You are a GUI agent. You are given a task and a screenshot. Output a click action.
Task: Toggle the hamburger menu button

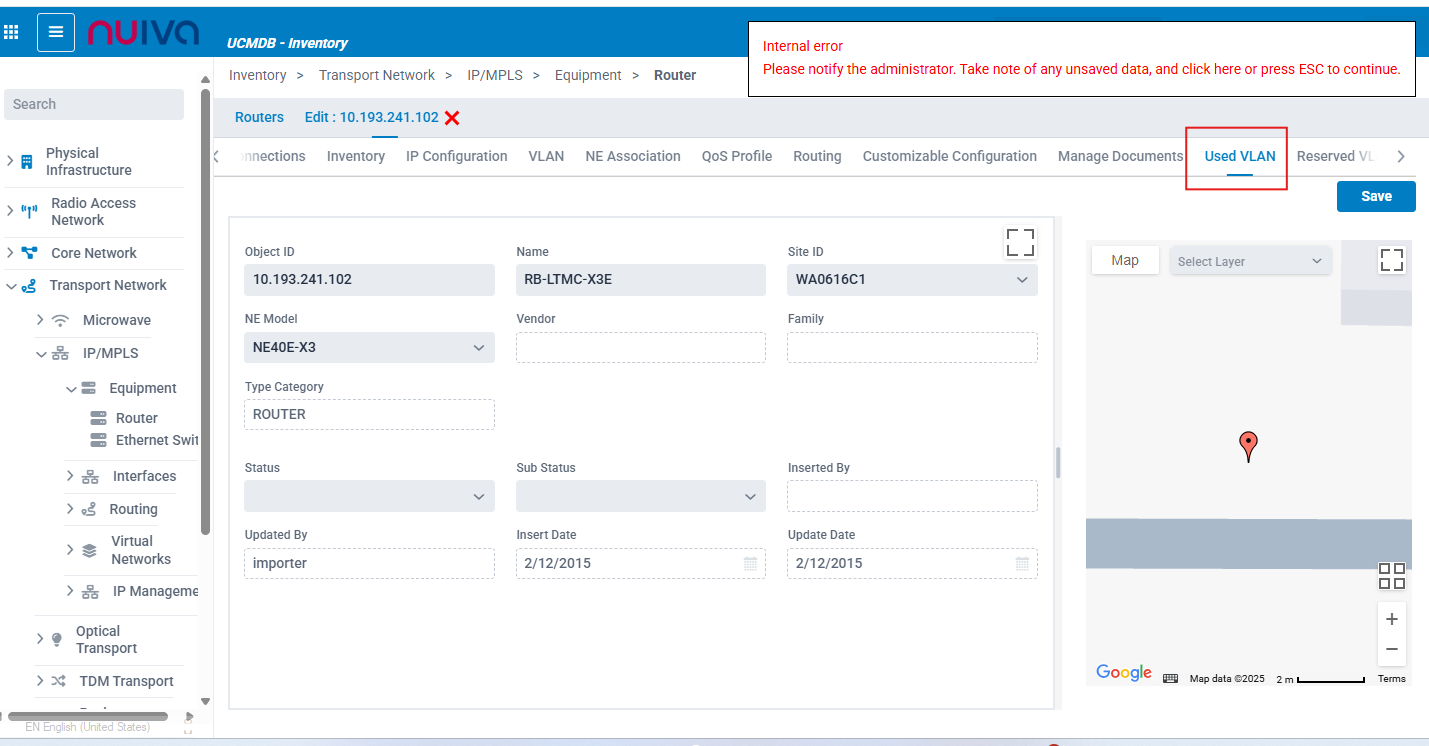56,32
